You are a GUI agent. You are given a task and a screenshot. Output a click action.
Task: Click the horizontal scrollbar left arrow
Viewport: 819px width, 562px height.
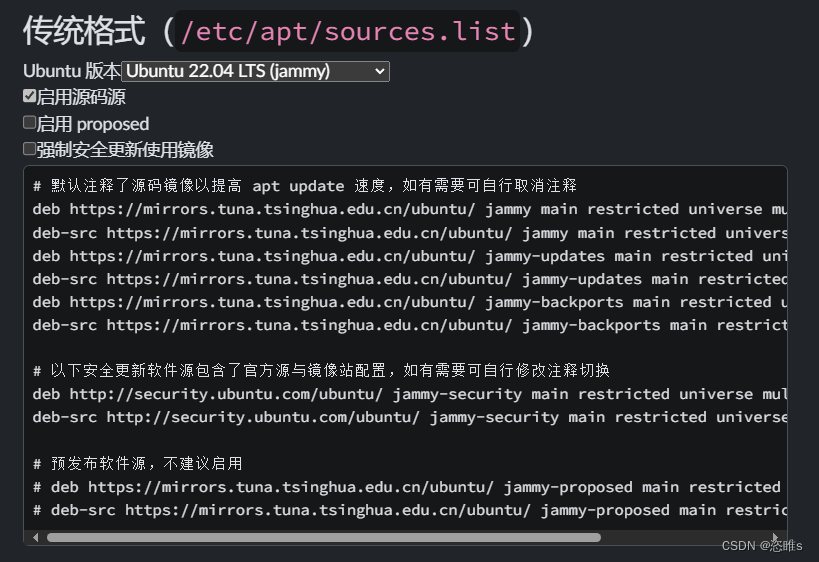36,537
